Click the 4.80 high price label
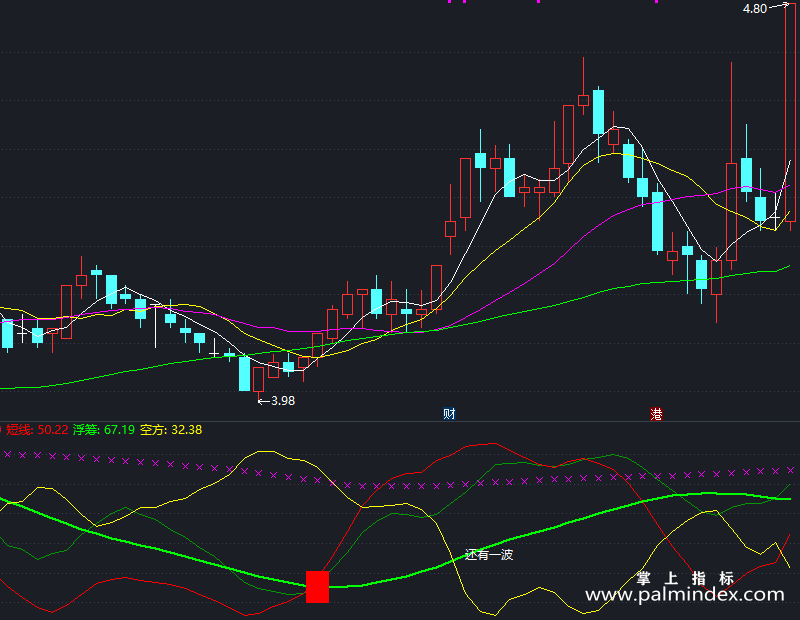 [755, 9]
